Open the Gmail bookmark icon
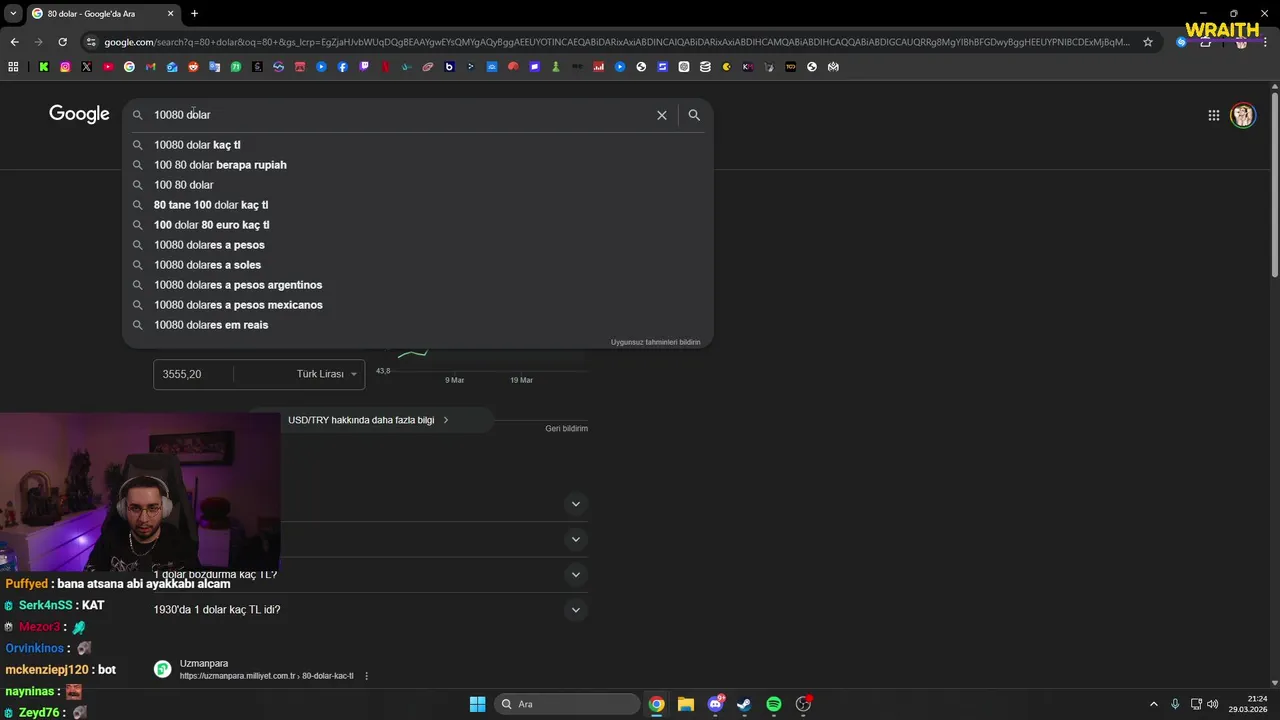The image size is (1280, 720). click(151, 67)
